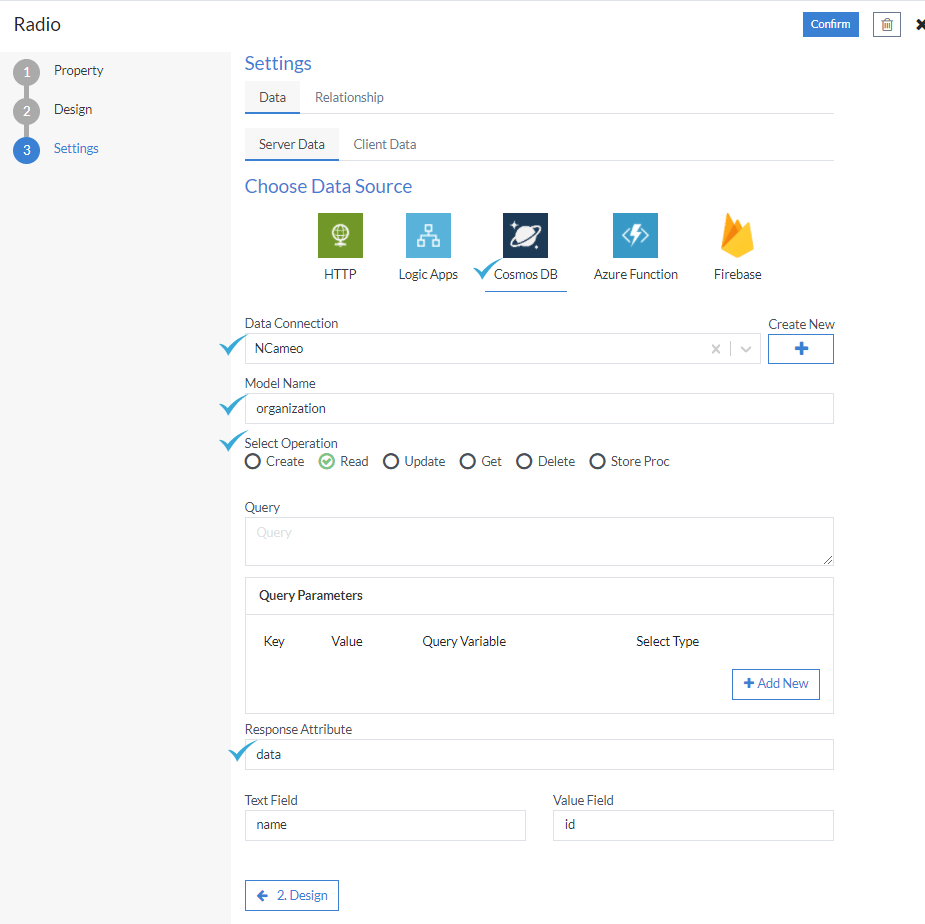Click step 2 Design circle
Viewport: 925px width, 924px height.
25,109
